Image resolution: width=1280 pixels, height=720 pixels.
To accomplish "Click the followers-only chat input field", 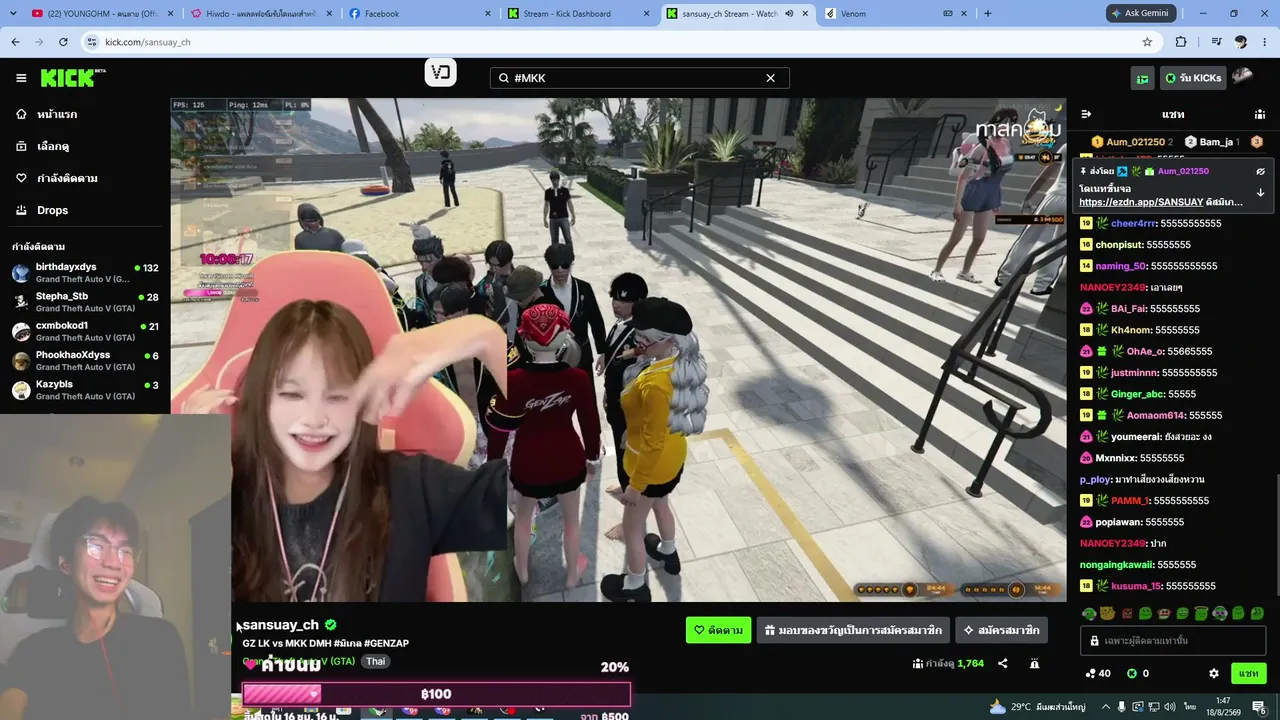I will (1173, 640).
